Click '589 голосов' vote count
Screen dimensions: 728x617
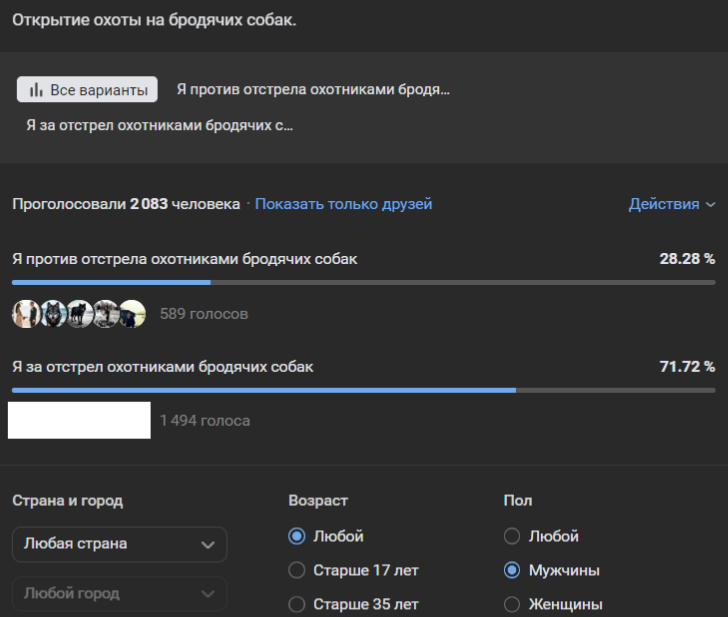pyautogui.click(x=204, y=314)
